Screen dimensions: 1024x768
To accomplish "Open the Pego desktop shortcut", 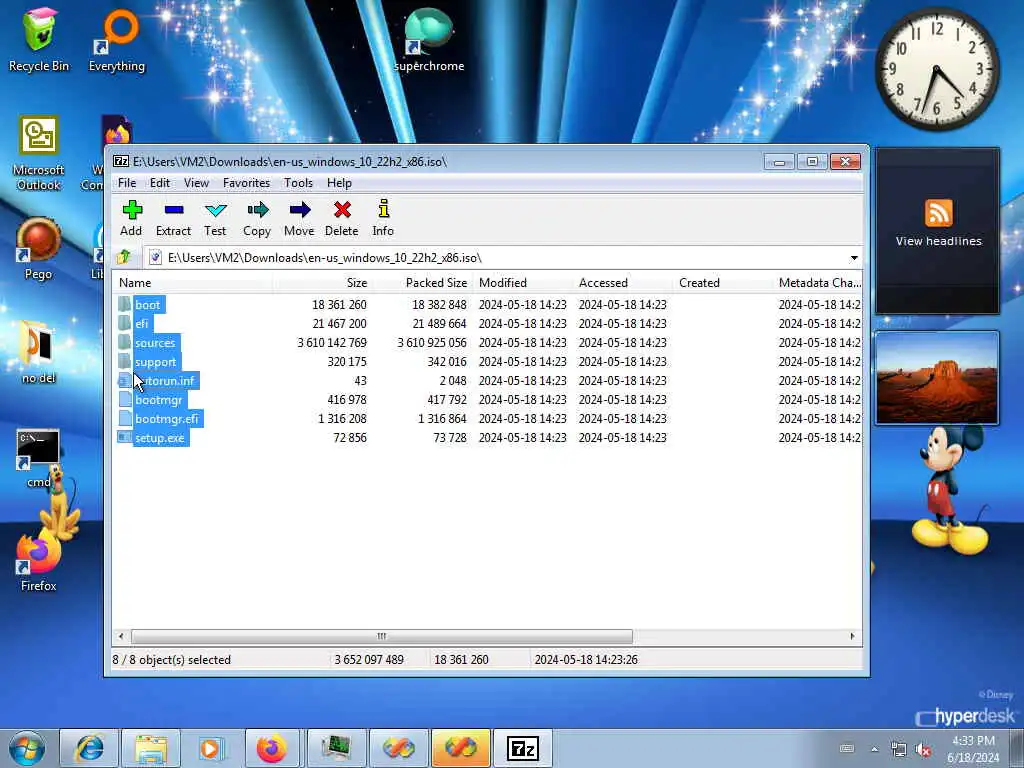I will coord(38,249).
